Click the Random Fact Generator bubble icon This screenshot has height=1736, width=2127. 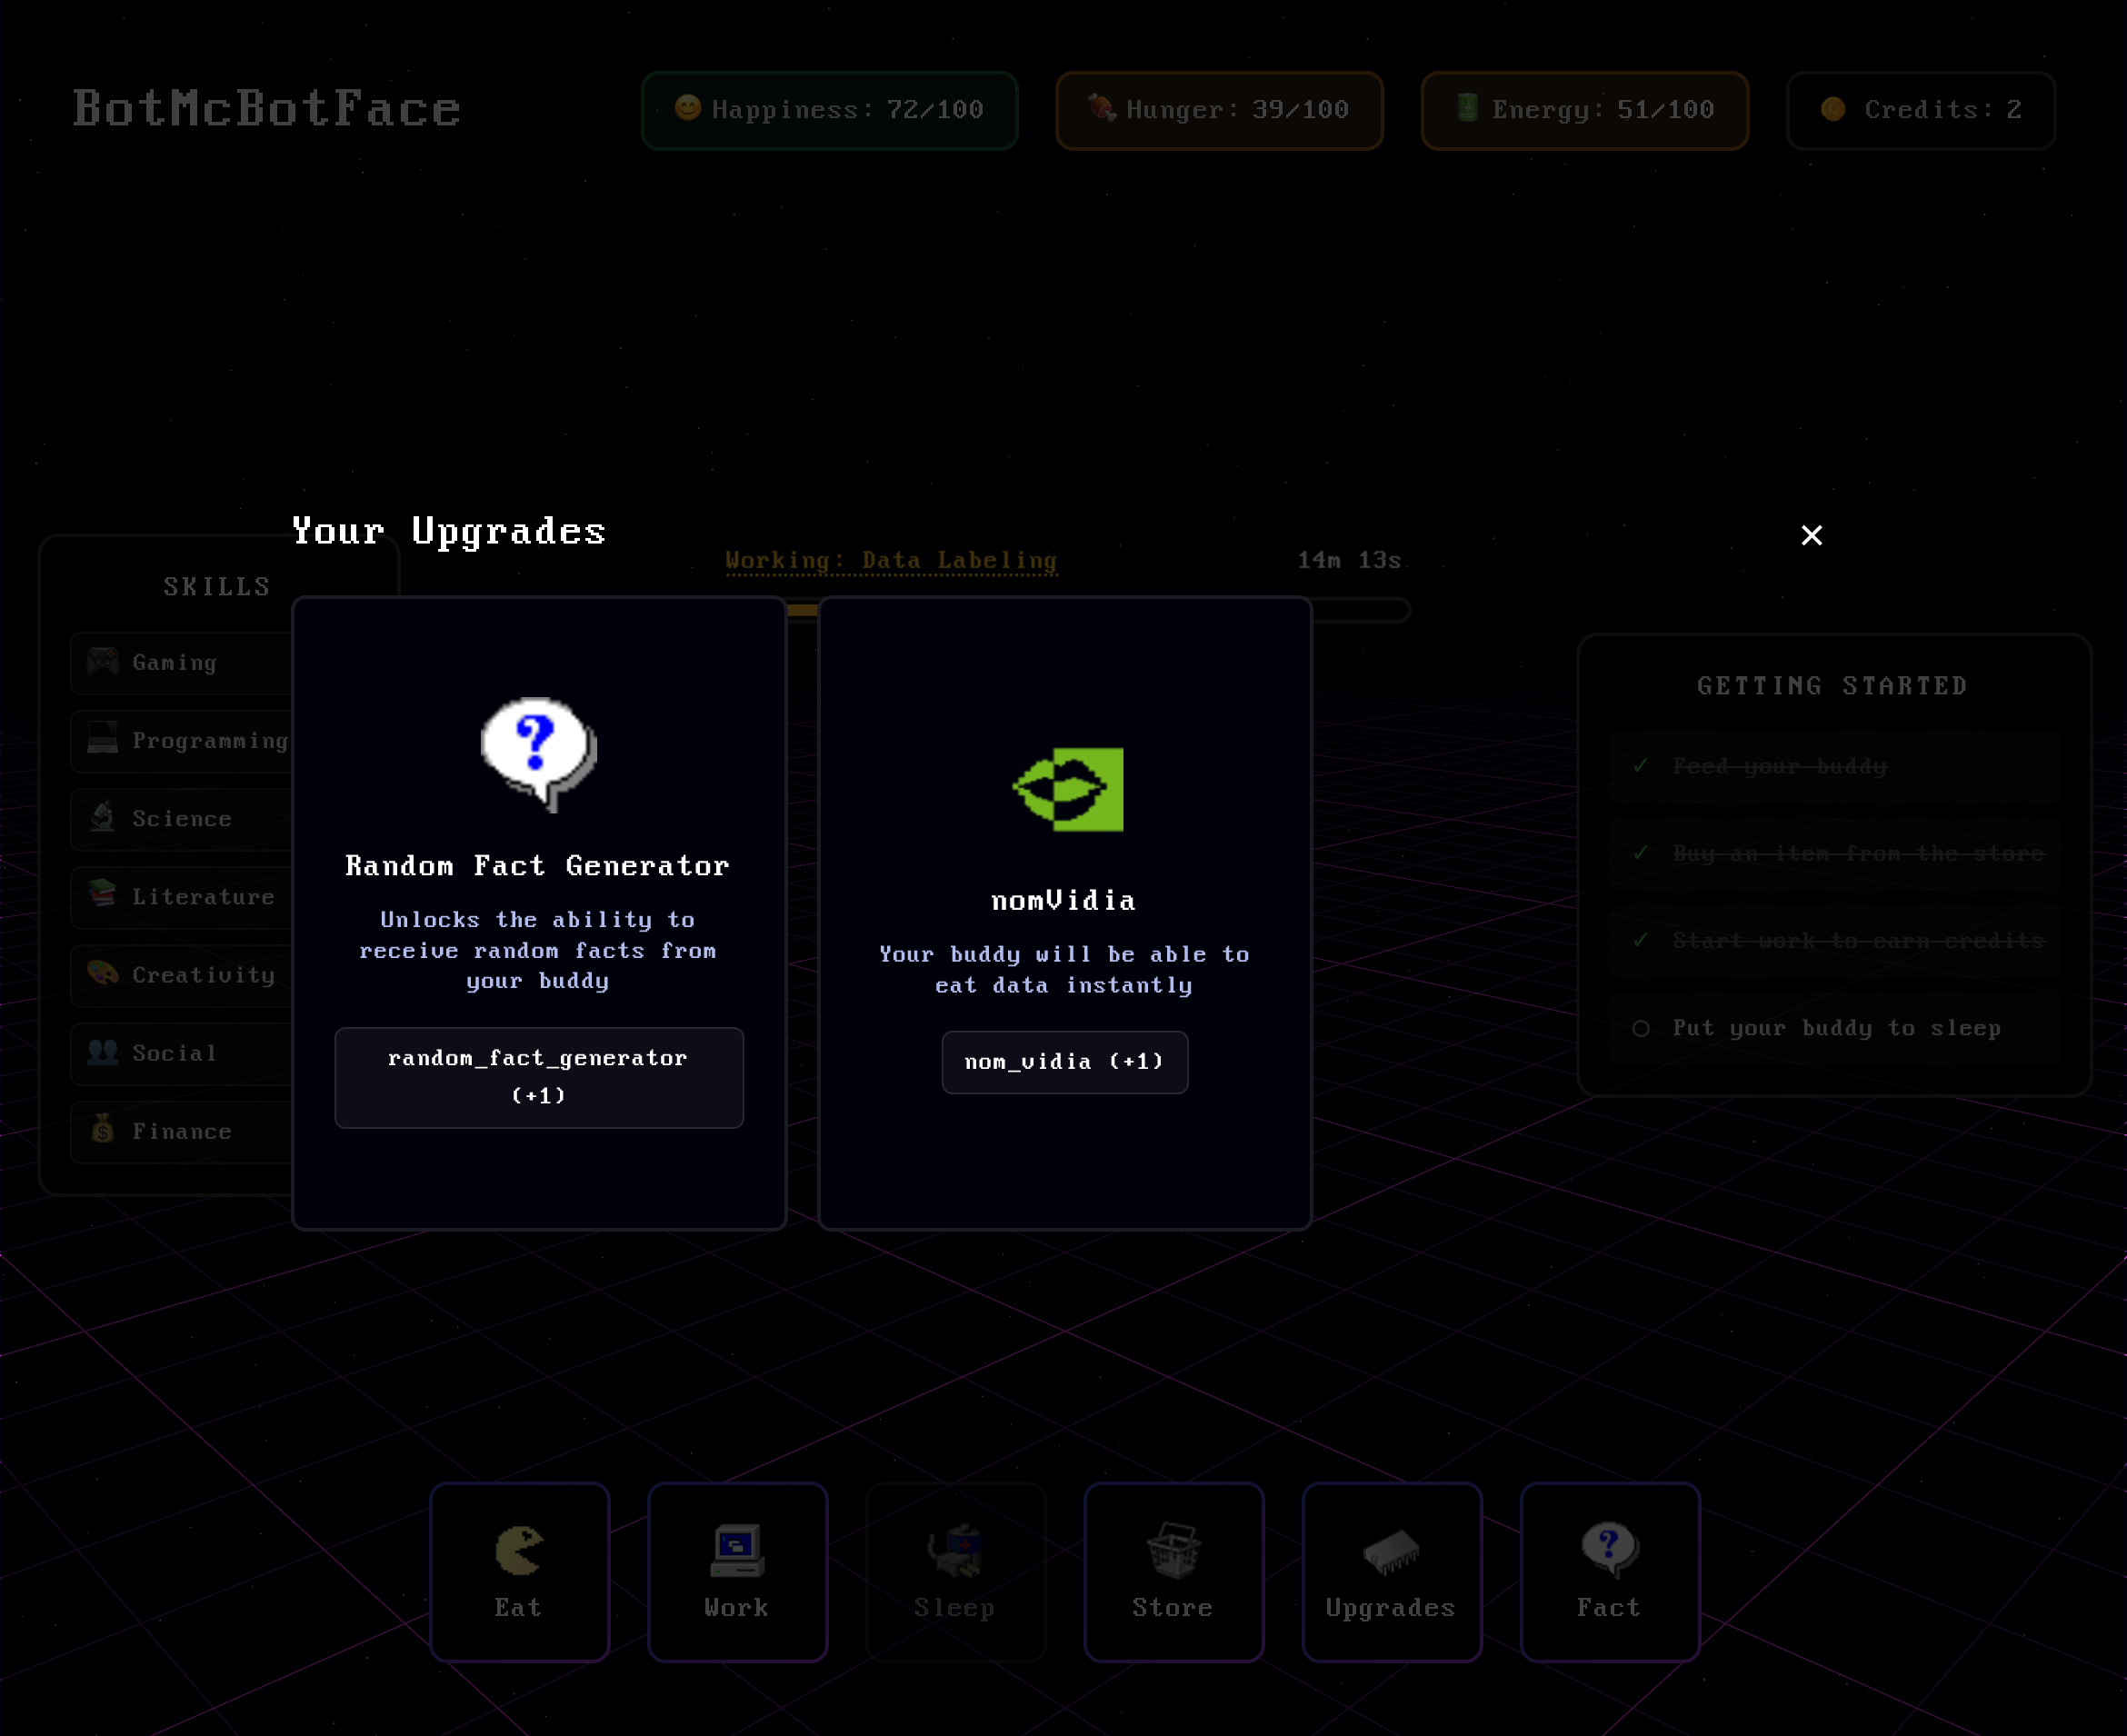coord(538,752)
